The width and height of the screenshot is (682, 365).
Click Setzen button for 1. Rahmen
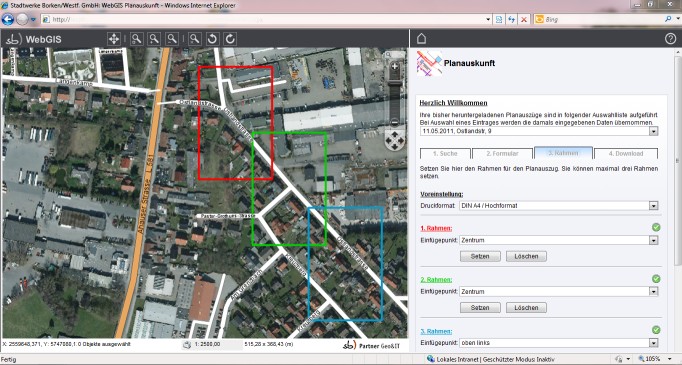[x=480, y=256]
